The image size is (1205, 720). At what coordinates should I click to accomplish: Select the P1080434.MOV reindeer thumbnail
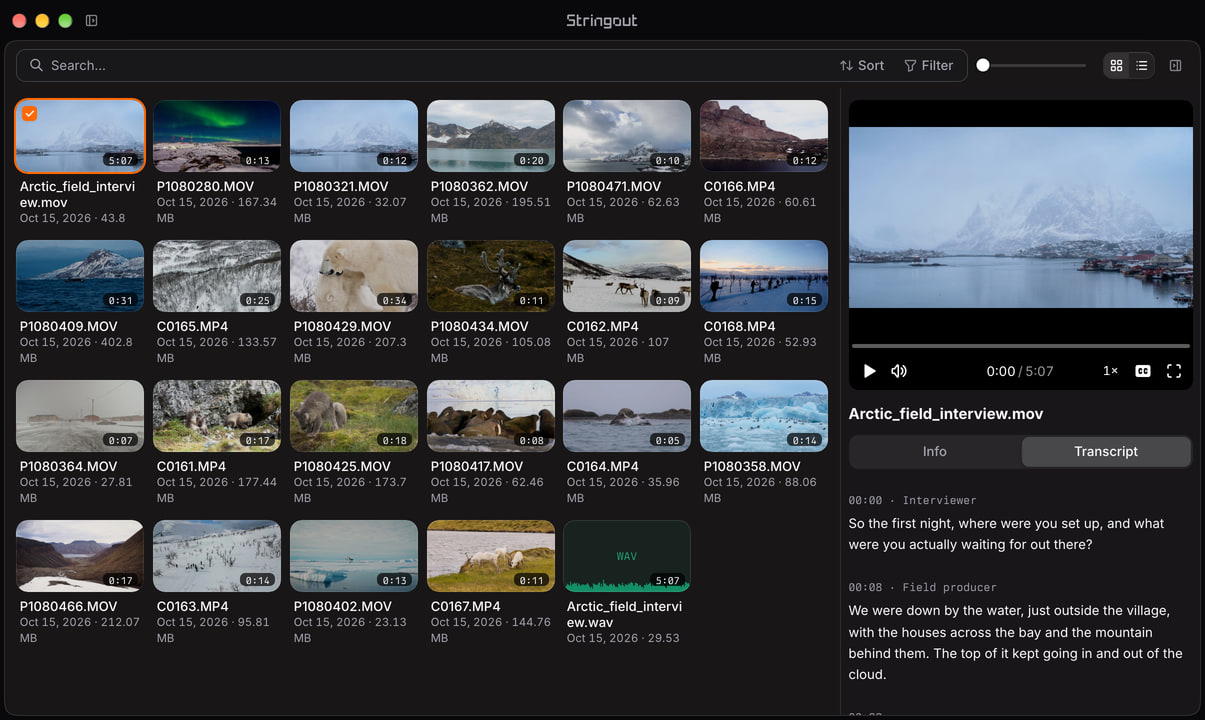[x=491, y=276]
